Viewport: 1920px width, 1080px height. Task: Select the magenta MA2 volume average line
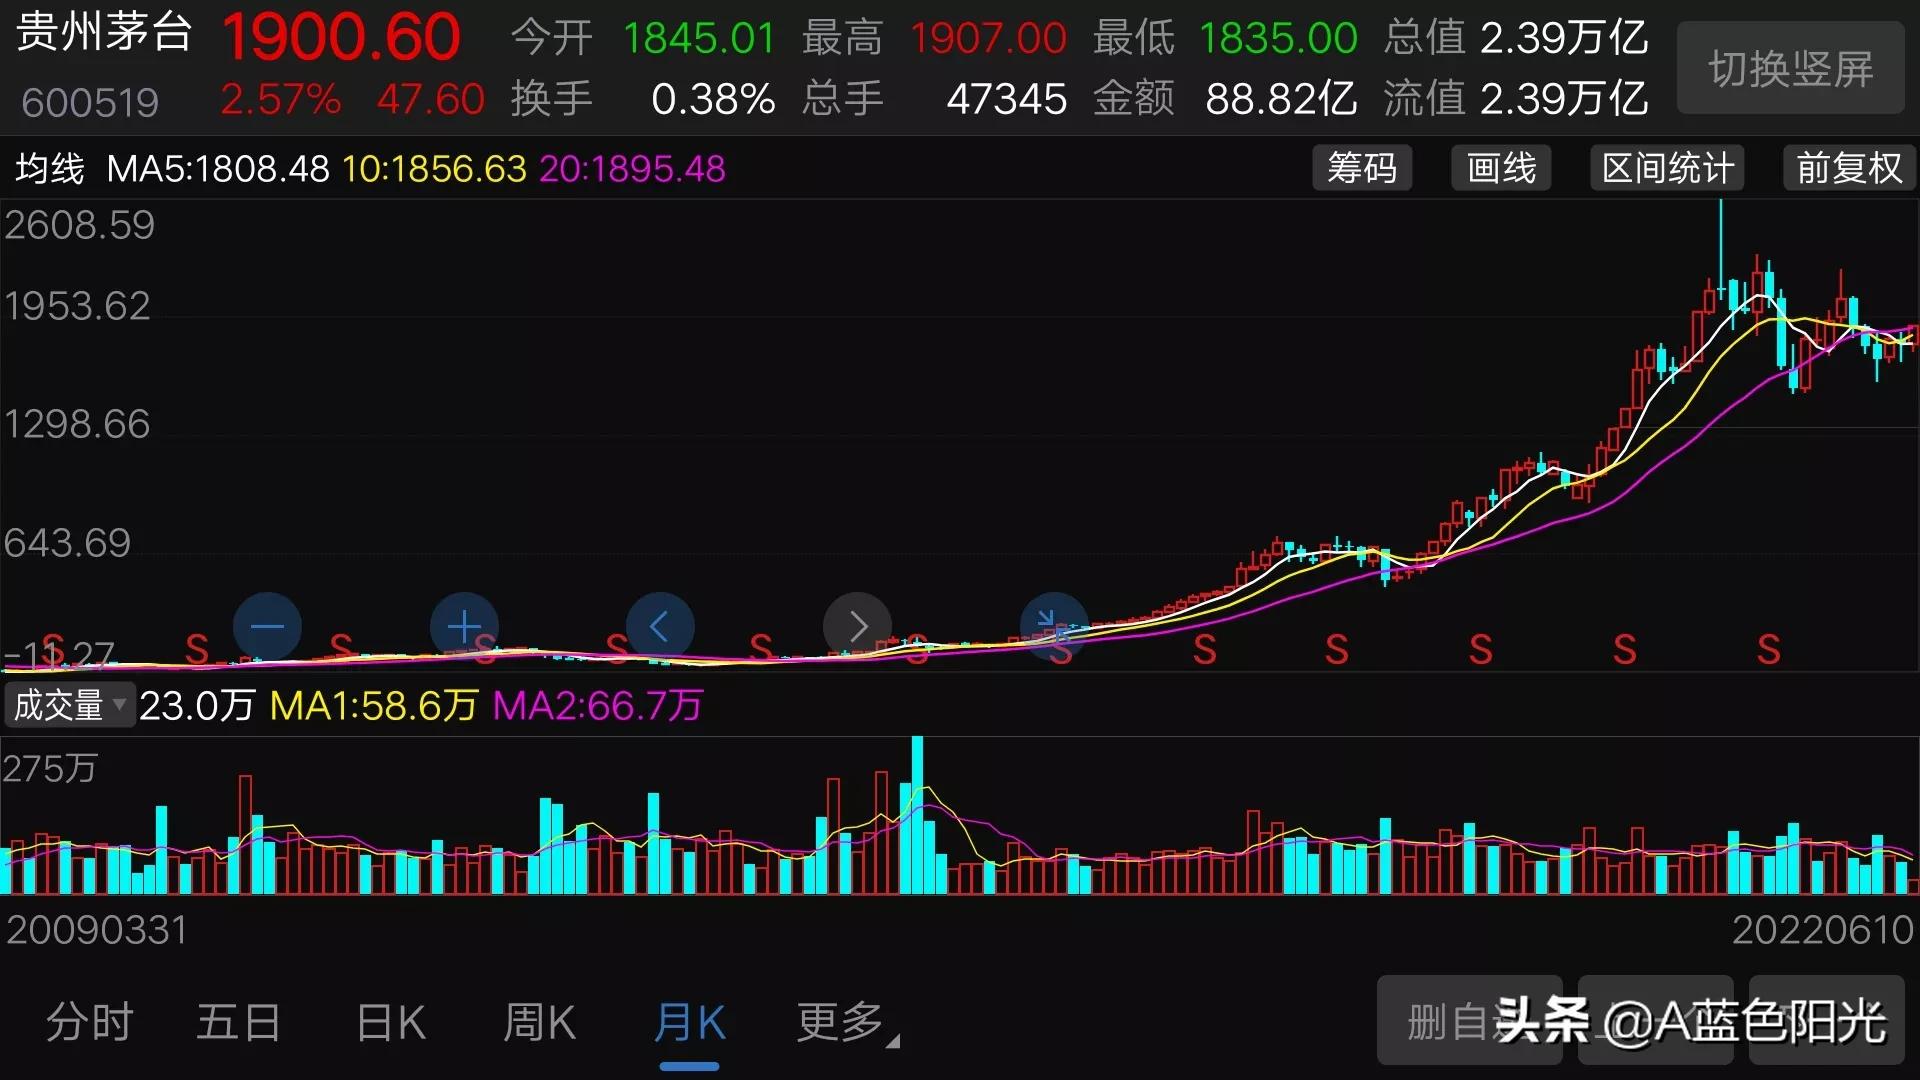[x=597, y=705]
